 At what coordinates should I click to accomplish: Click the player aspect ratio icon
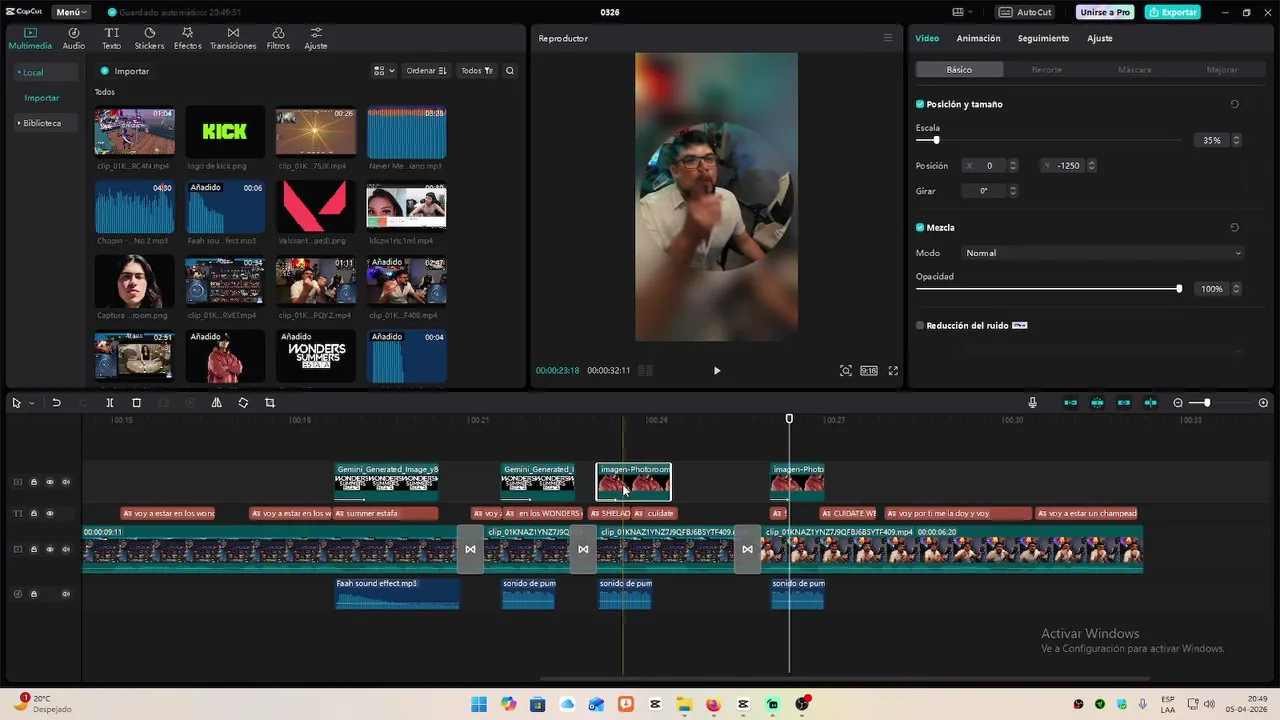click(869, 371)
